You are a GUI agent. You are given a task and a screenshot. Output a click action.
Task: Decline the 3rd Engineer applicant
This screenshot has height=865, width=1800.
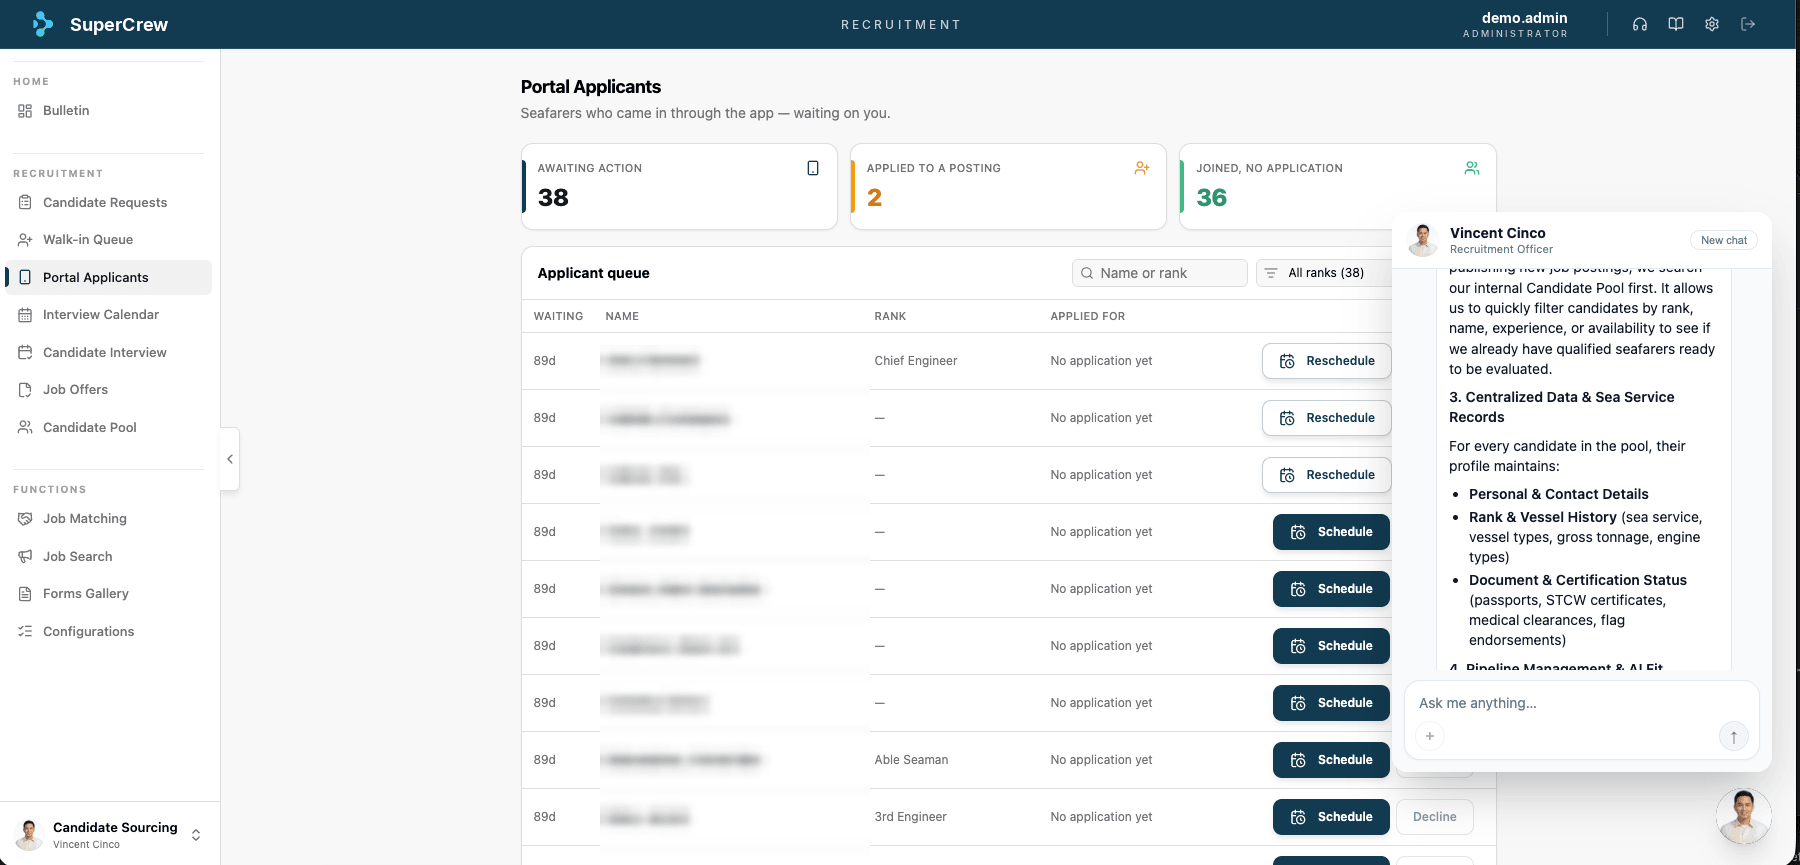point(1435,817)
